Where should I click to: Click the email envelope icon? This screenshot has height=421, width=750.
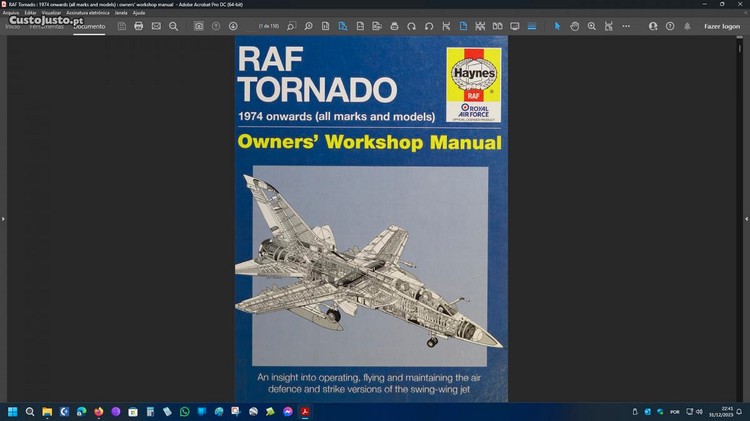coord(156,26)
